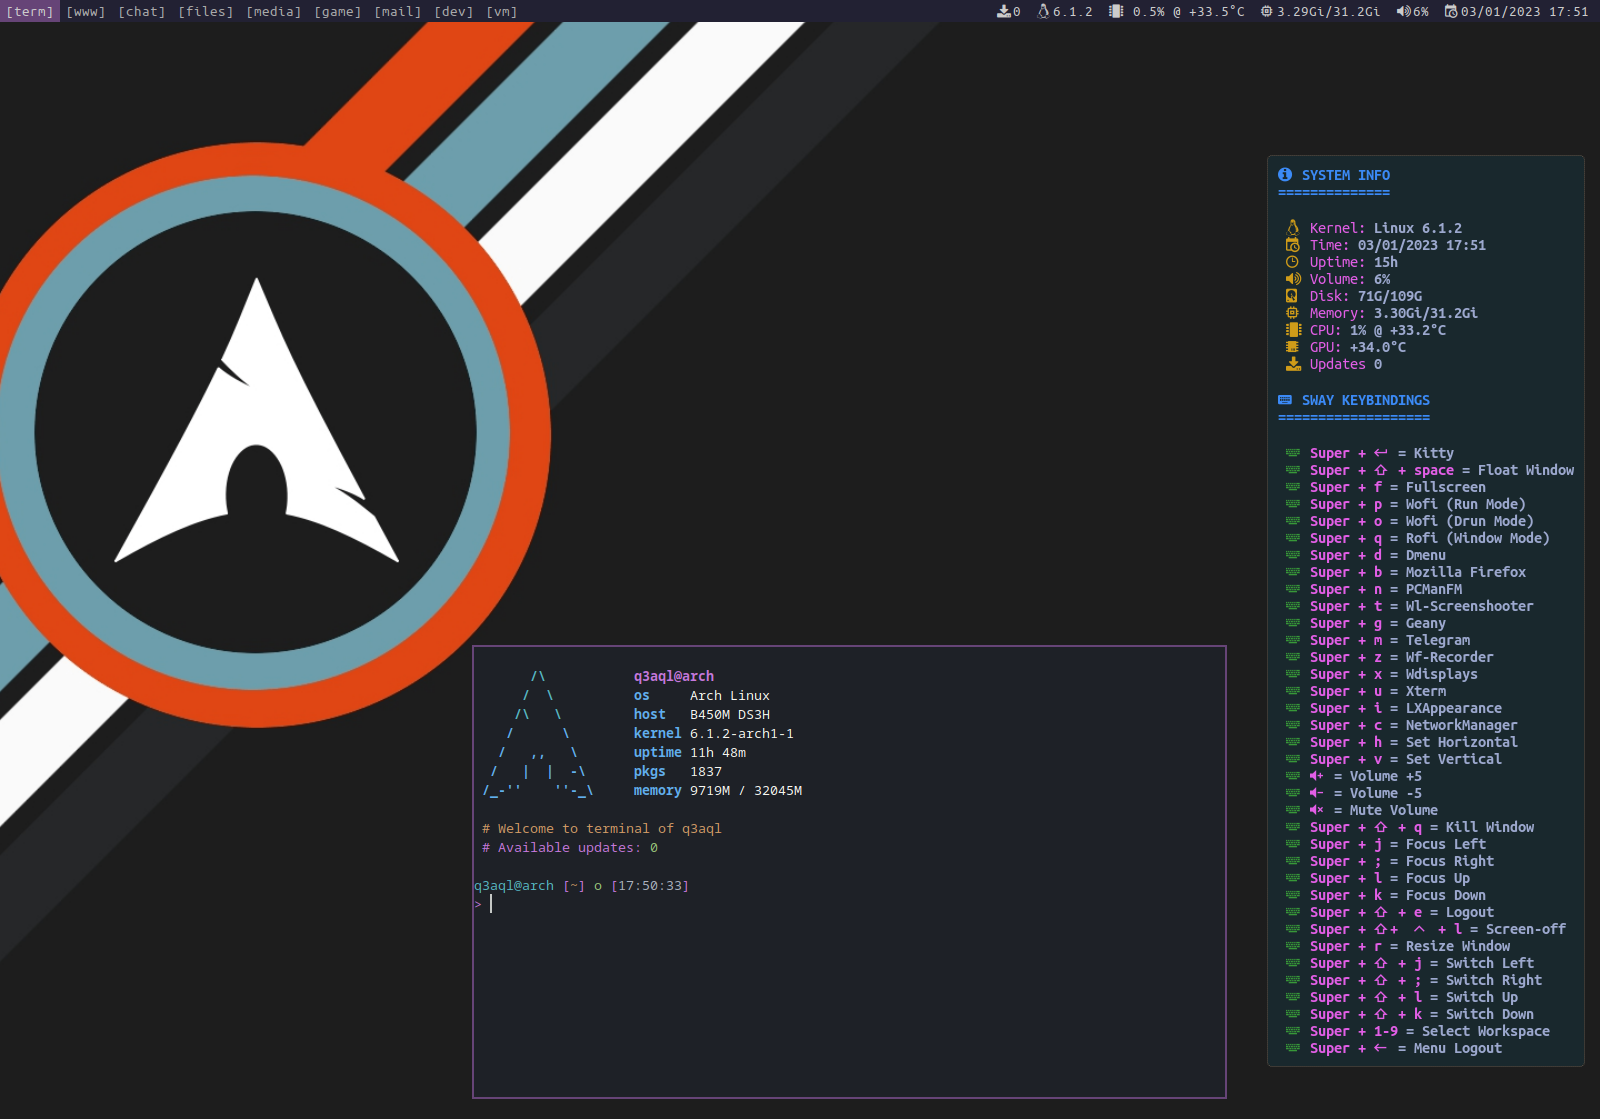Click the volume speaker icon in top bar
1600x1119 pixels.
pos(1404,12)
